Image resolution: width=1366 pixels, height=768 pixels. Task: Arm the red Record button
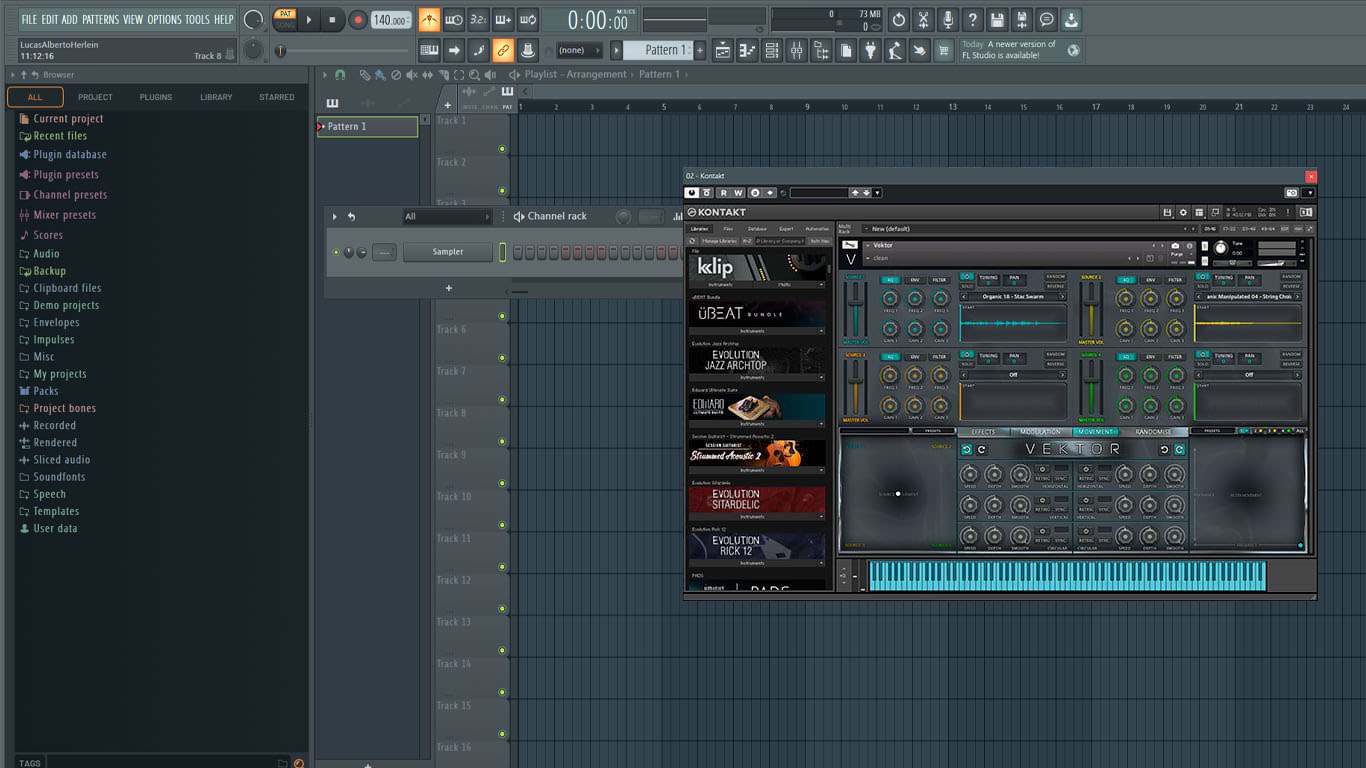(x=358, y=19)
